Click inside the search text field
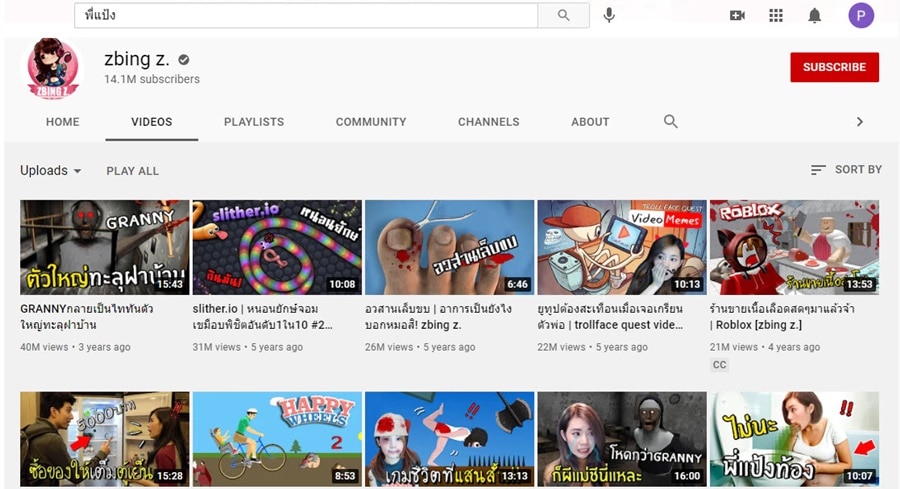This screenshot has height=489, width=900. pos(306,15)
